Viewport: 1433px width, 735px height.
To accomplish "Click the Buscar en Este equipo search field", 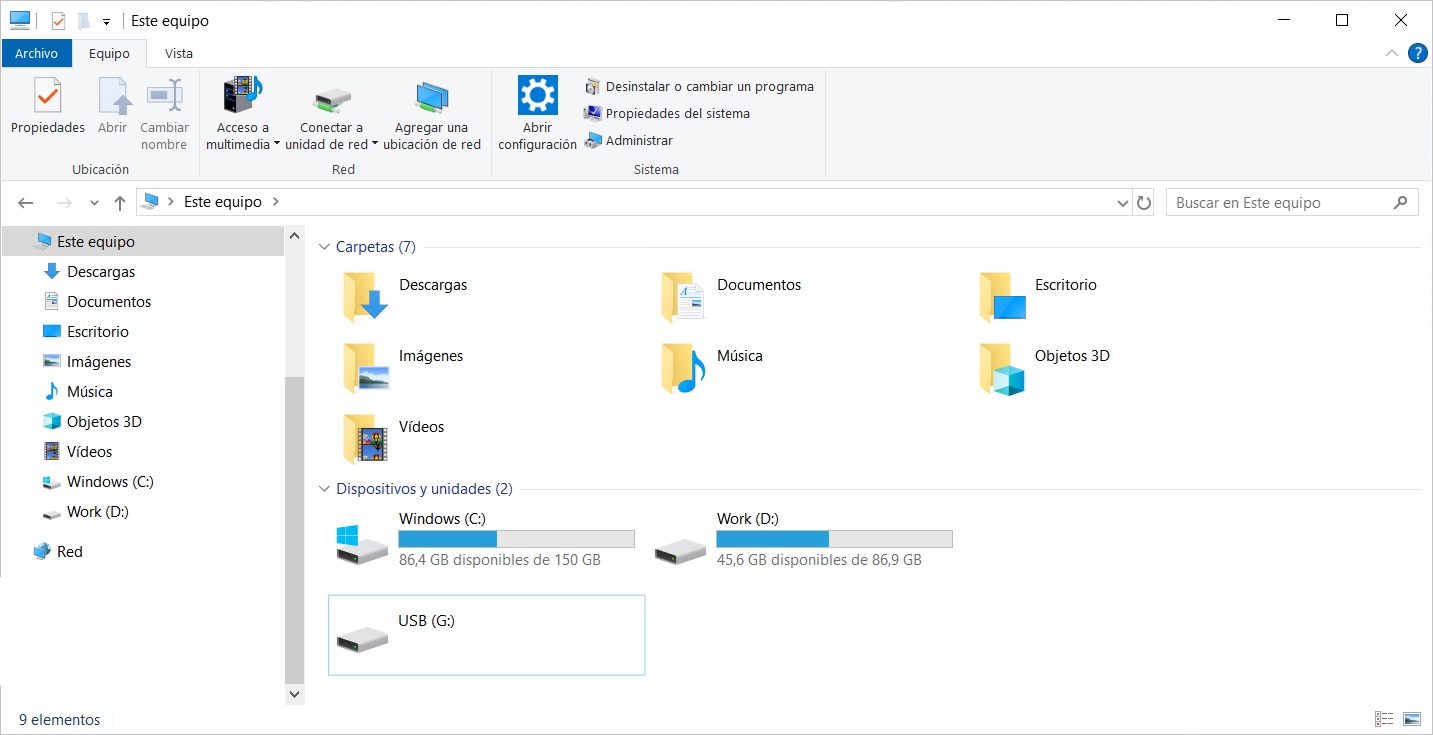I will (1278, 203).
